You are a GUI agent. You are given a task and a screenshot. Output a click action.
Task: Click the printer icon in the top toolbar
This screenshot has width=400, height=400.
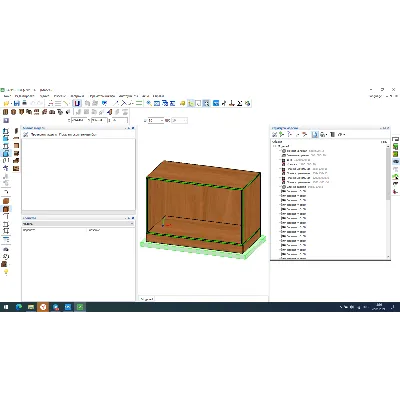coord(24,103)
